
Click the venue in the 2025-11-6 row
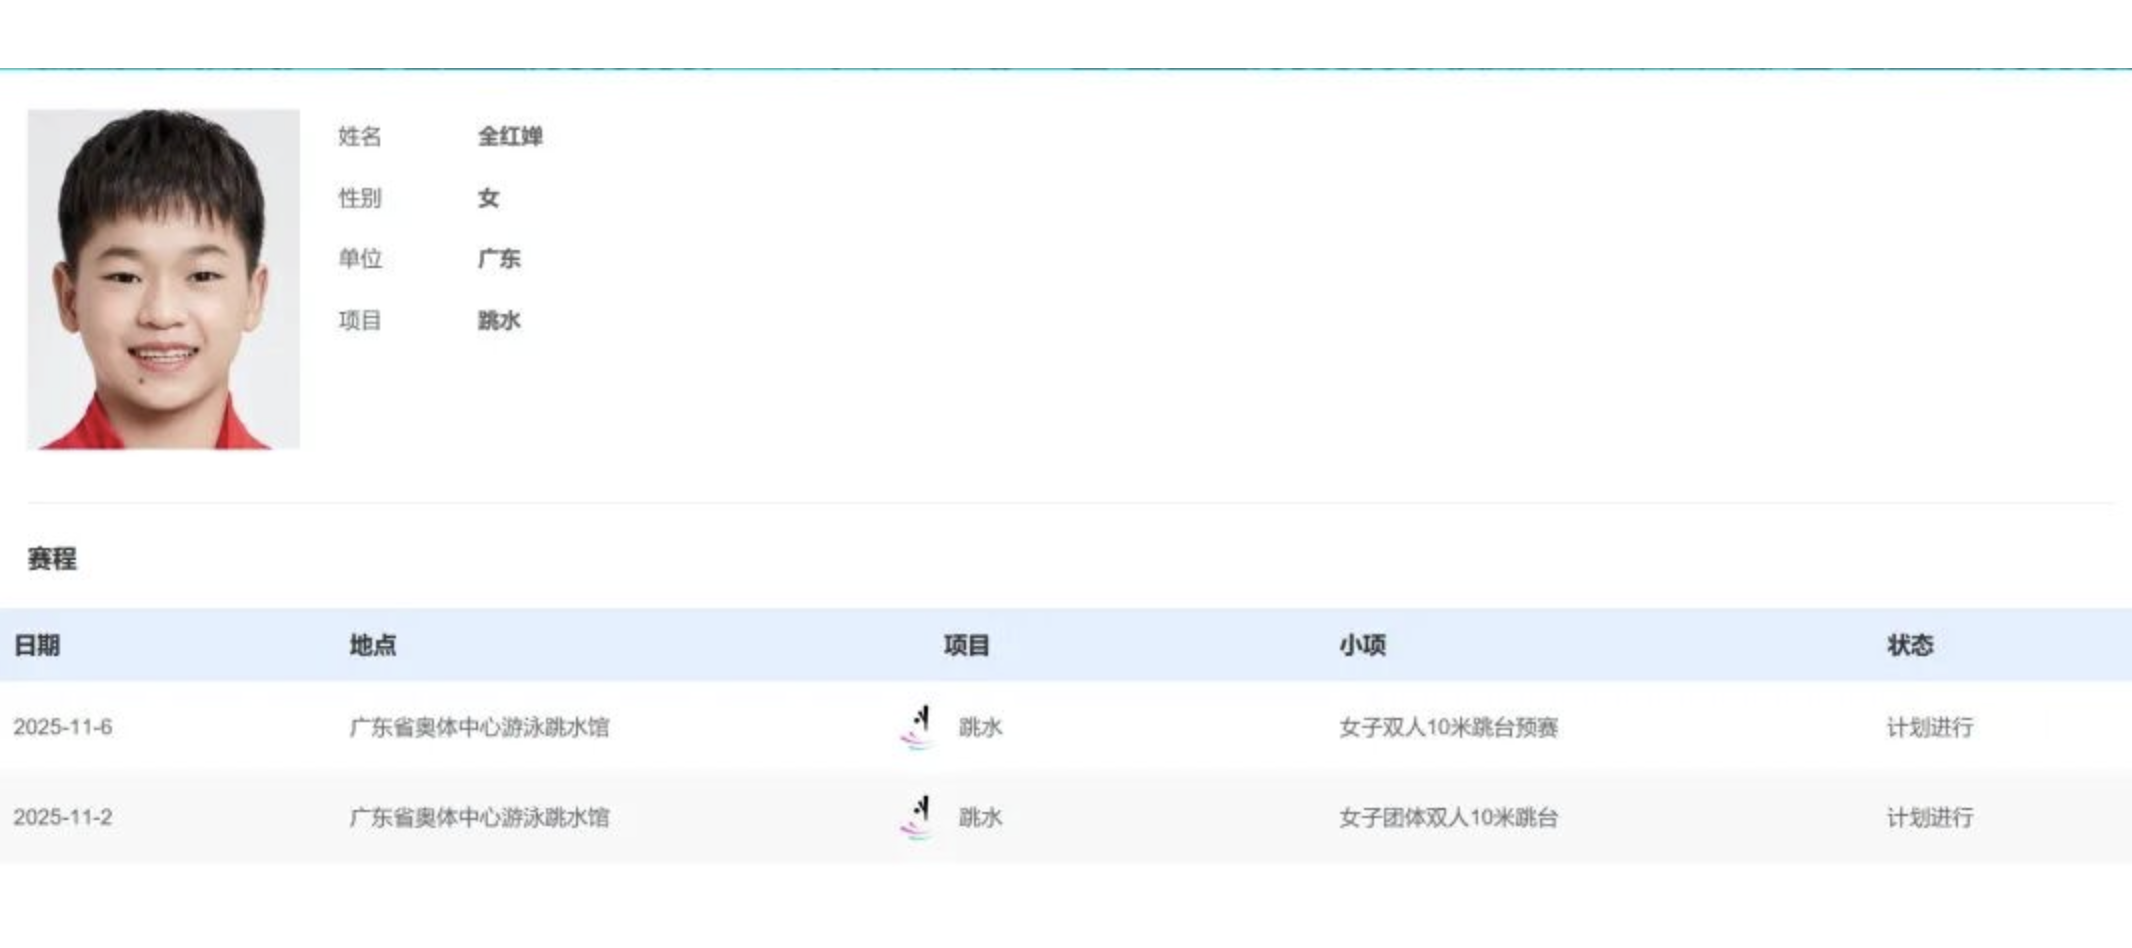coord(479,727)
